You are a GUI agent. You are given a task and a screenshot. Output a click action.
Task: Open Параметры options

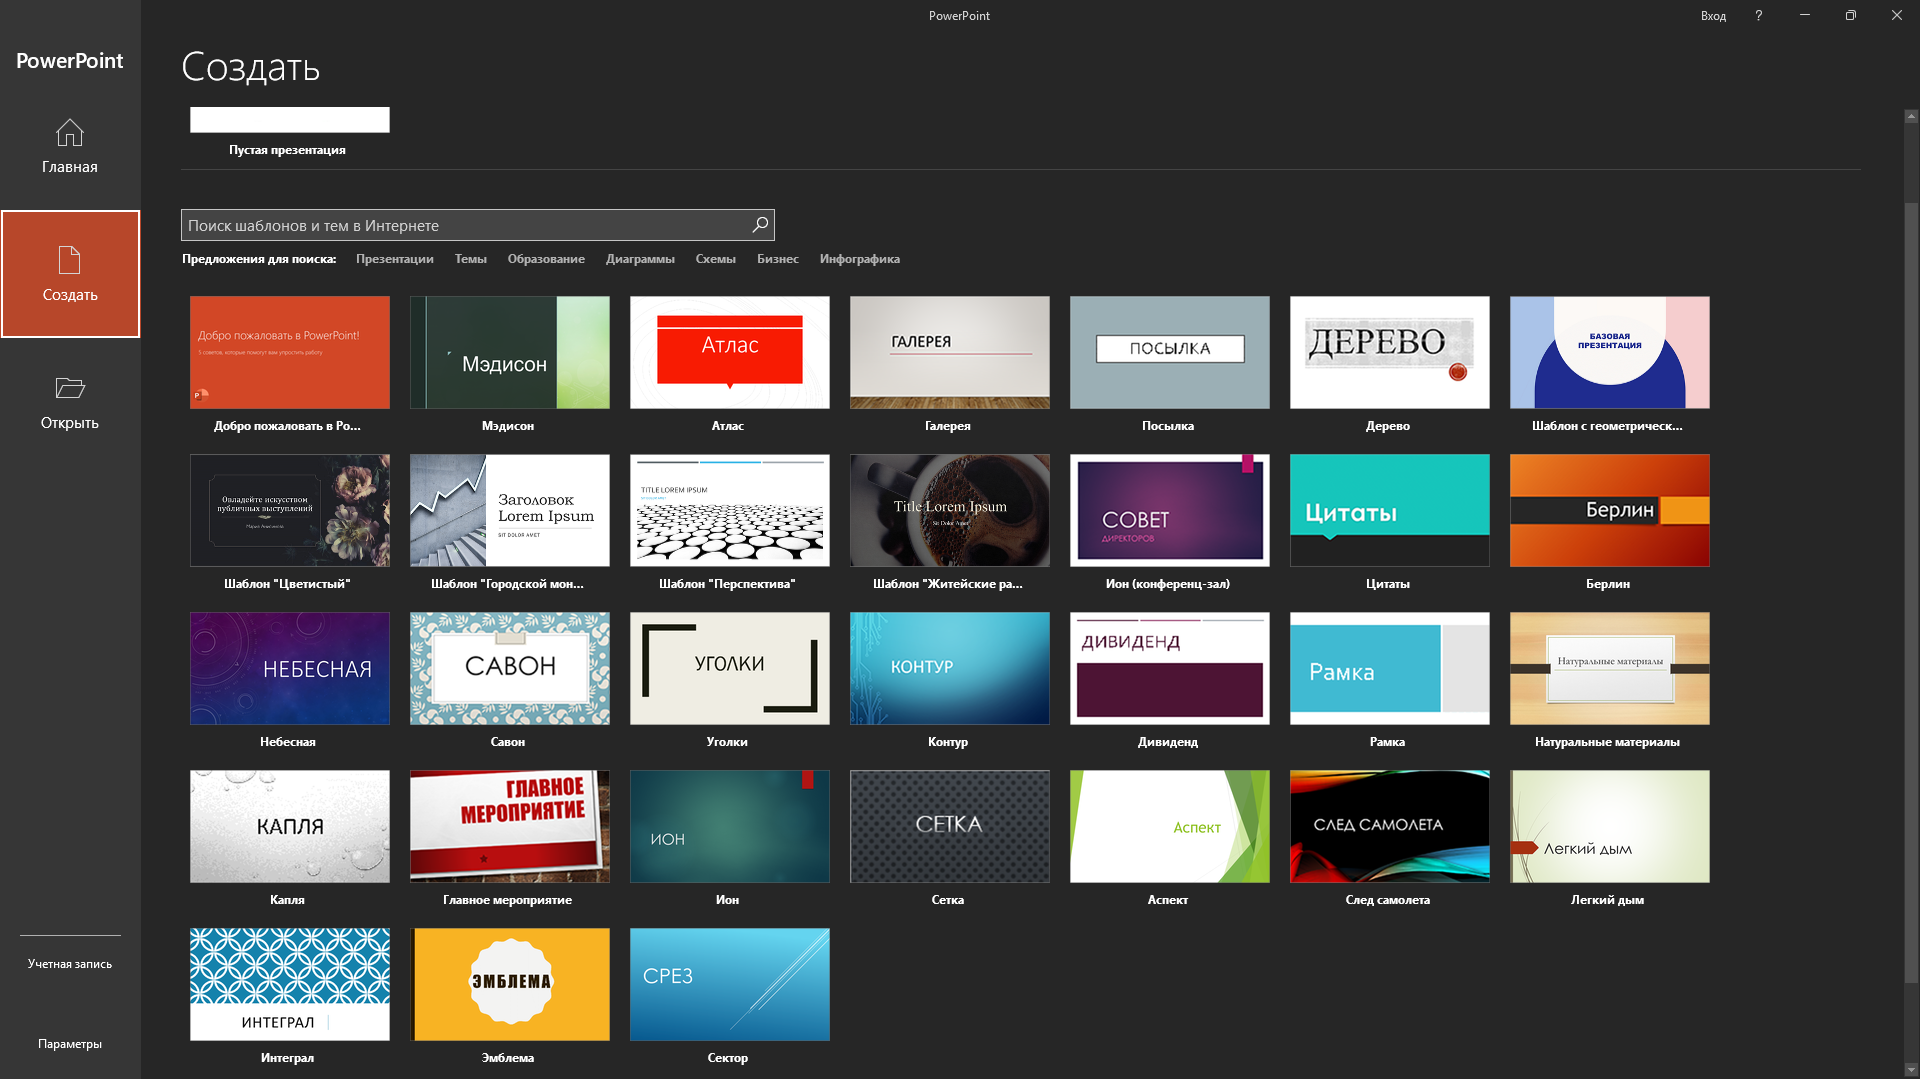tap(69, 1044)
